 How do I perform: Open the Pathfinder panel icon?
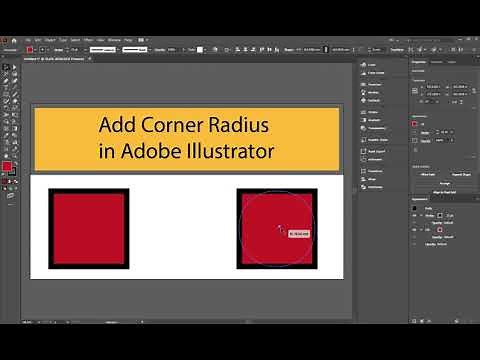[363, 187]
